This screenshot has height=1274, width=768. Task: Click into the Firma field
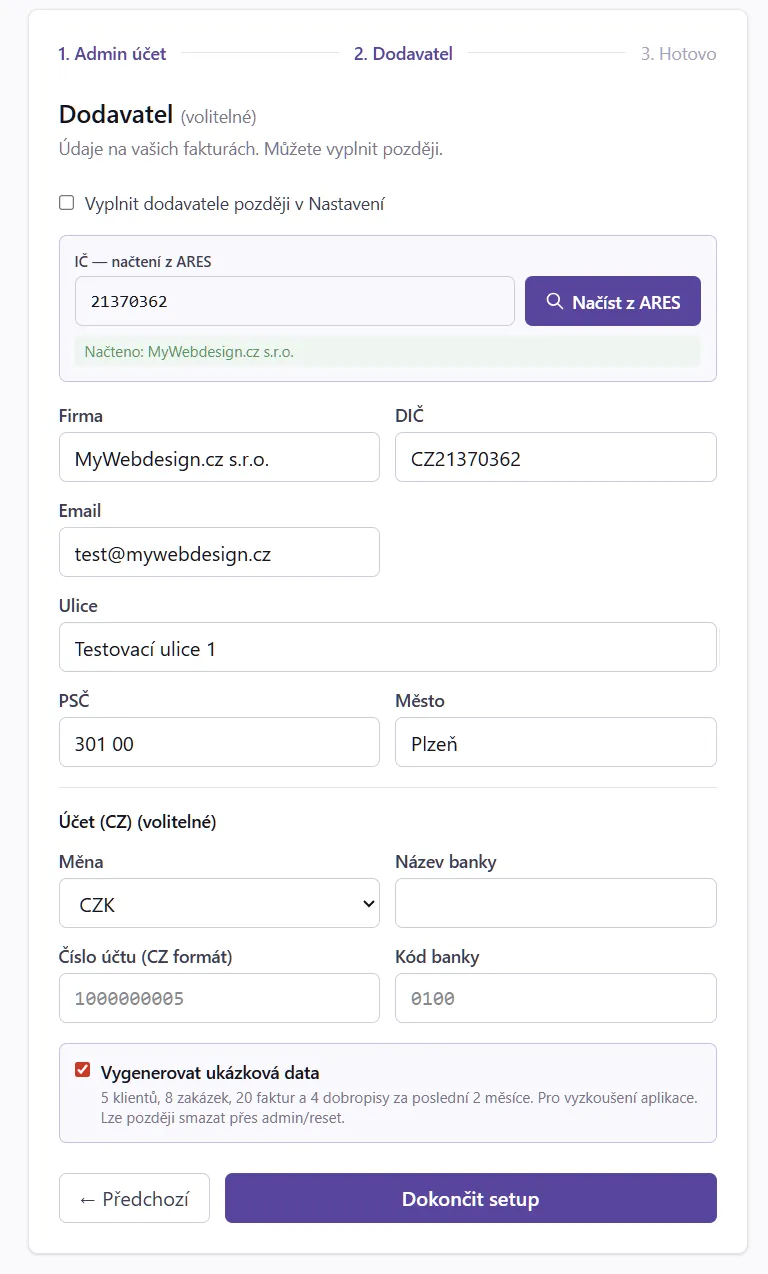tap(219, 458)
